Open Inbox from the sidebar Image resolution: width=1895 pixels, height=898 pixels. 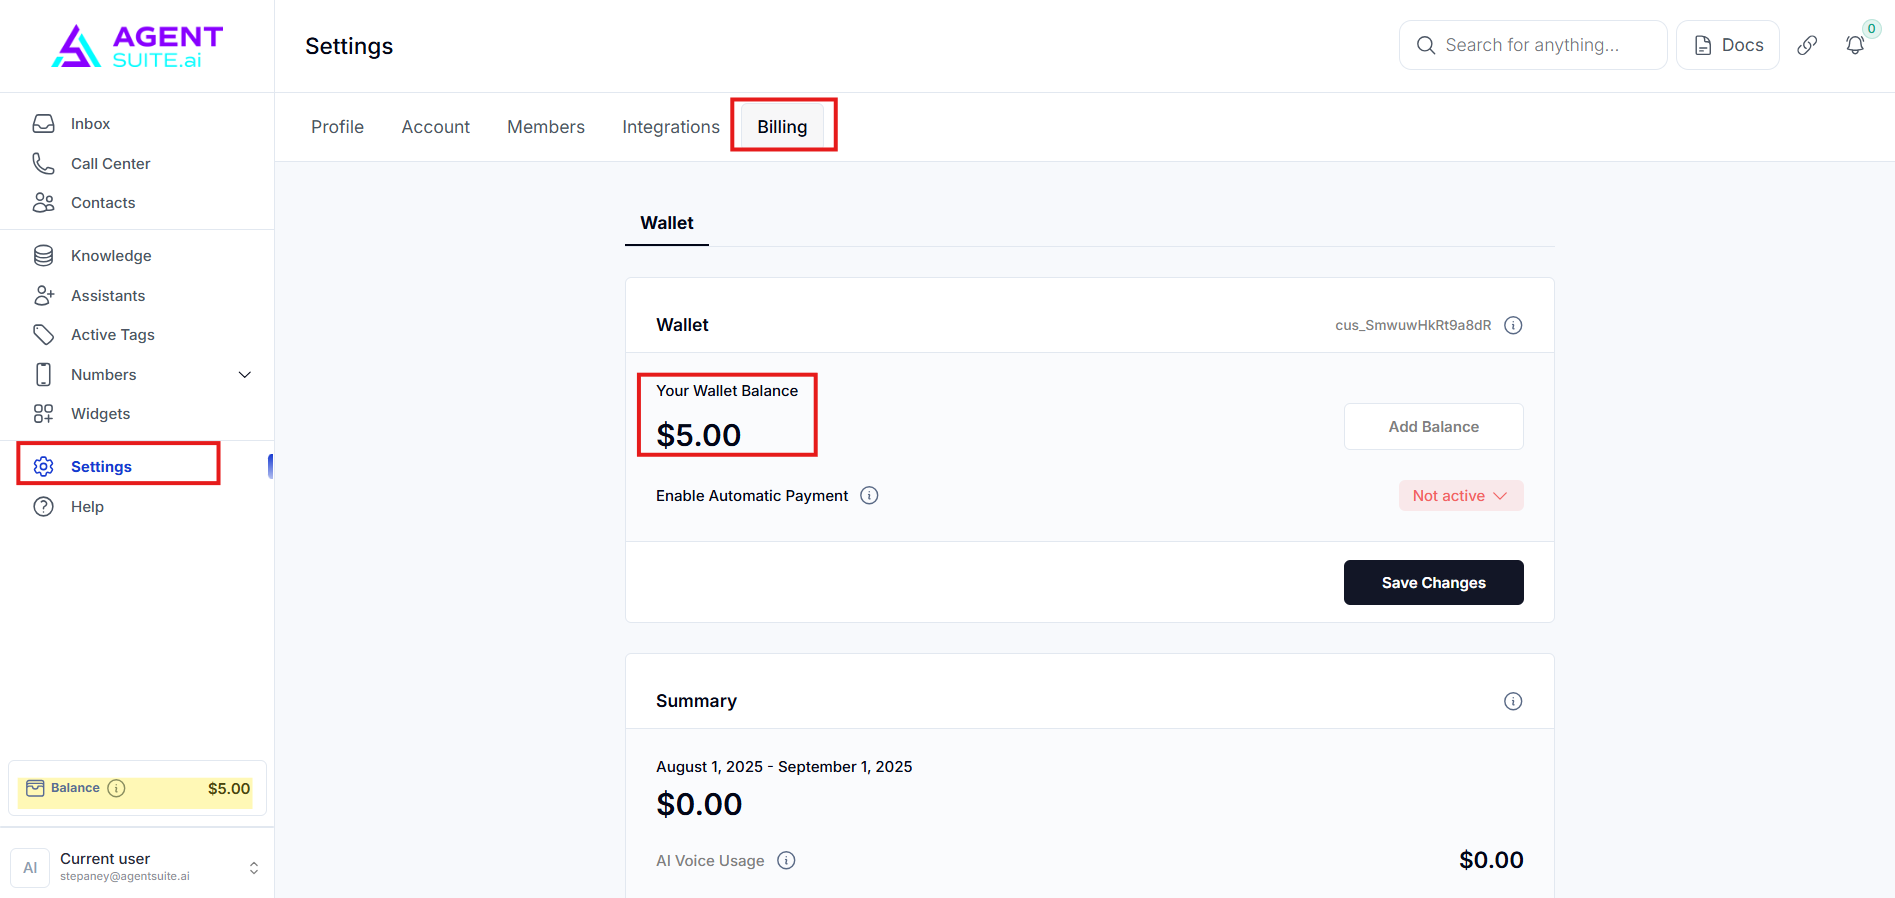click(90, 124)
